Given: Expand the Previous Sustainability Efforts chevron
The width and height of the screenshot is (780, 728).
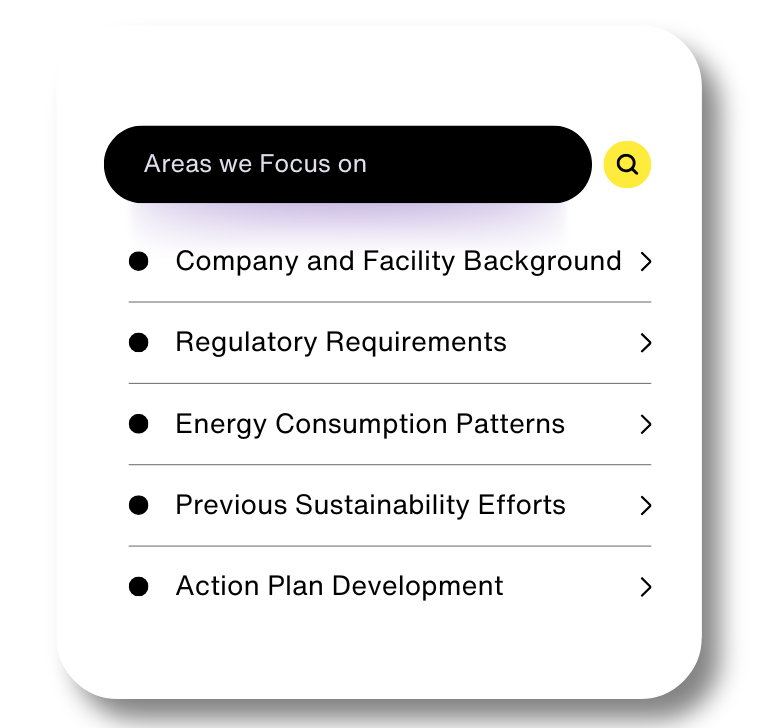Looking at the screenshot, I should point(646,506).
